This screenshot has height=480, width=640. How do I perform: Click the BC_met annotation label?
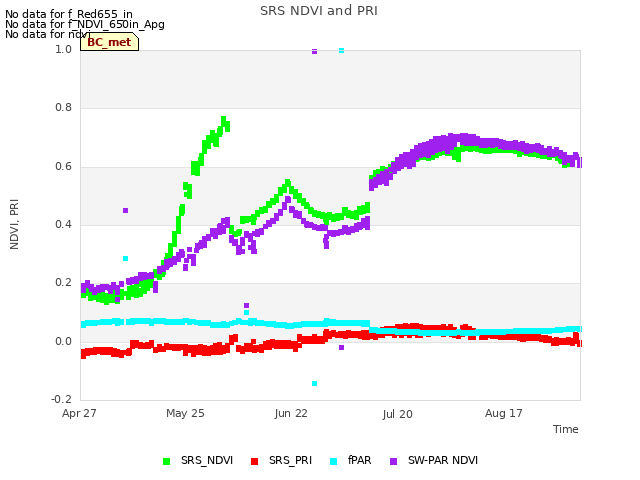[x=109, y=42]
